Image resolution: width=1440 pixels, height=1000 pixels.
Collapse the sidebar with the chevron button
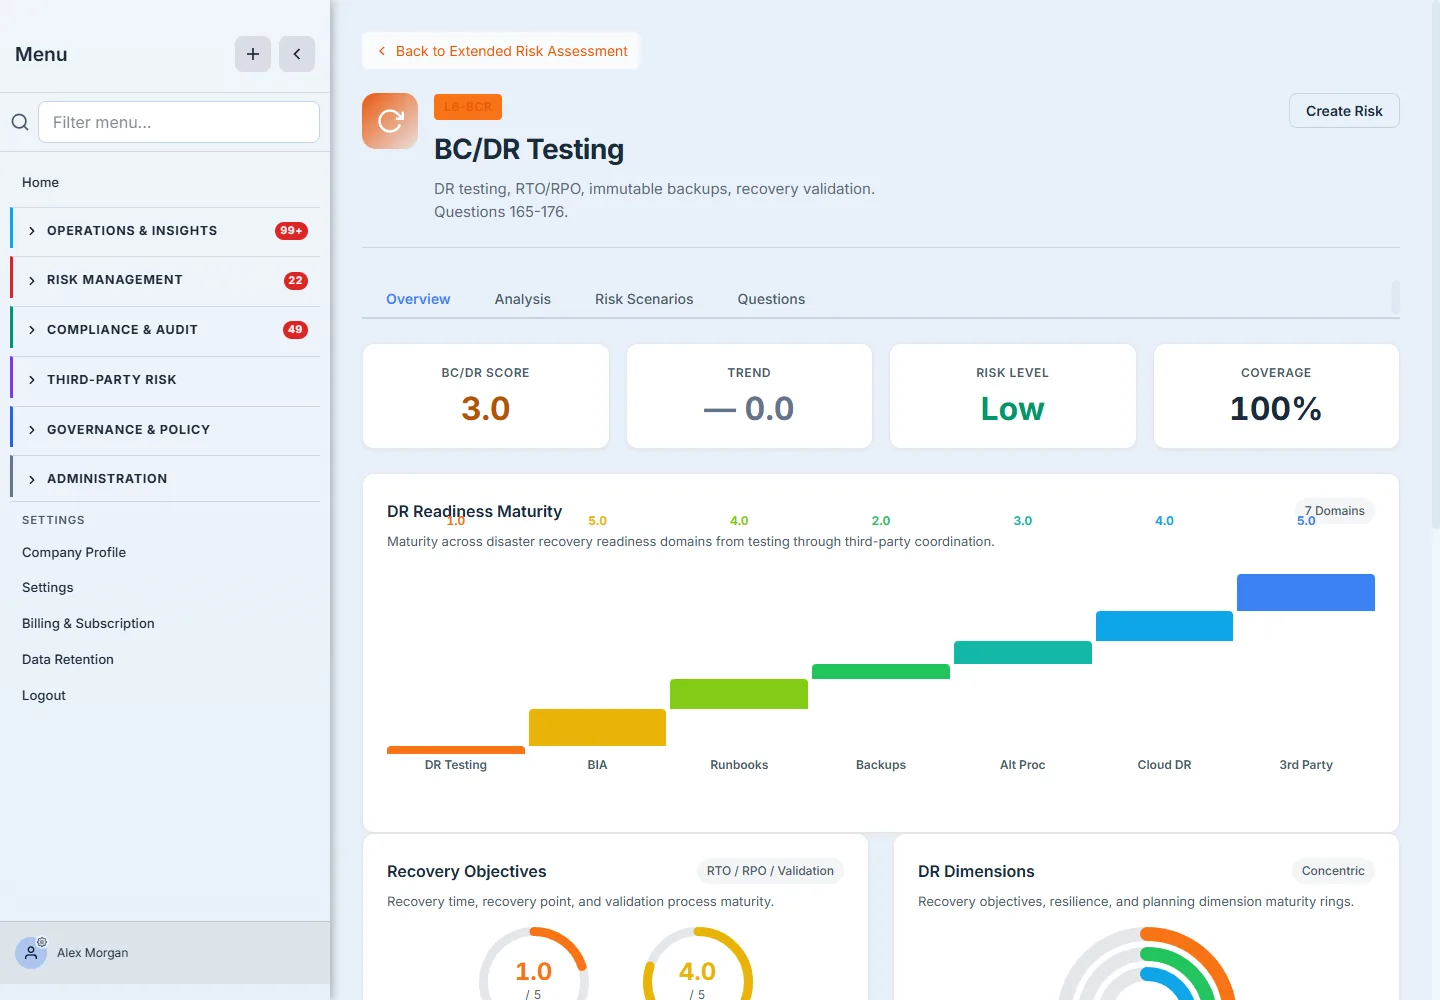(x=297, y=54)
